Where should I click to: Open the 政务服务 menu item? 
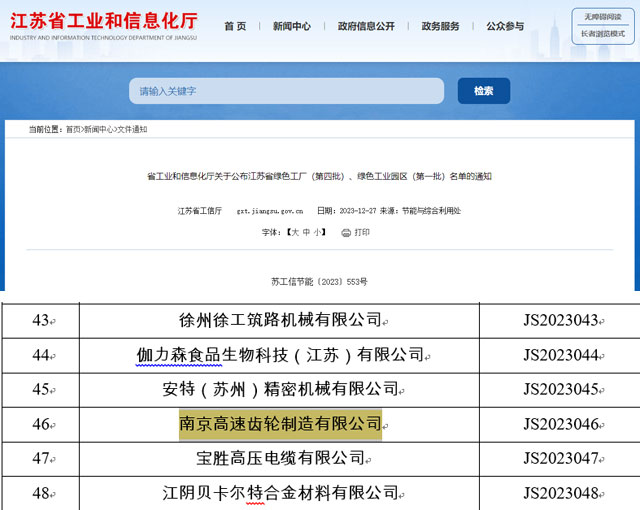pyautogui.click(x=440, y=27)
